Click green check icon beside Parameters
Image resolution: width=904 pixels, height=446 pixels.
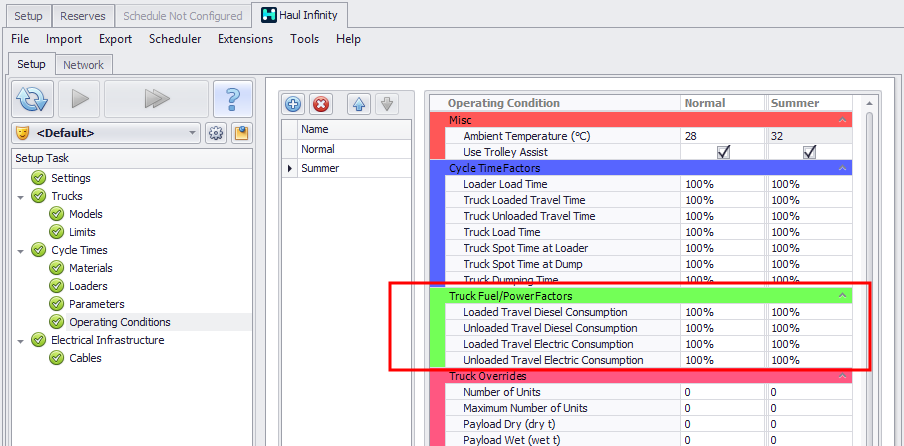pos(56,304)
